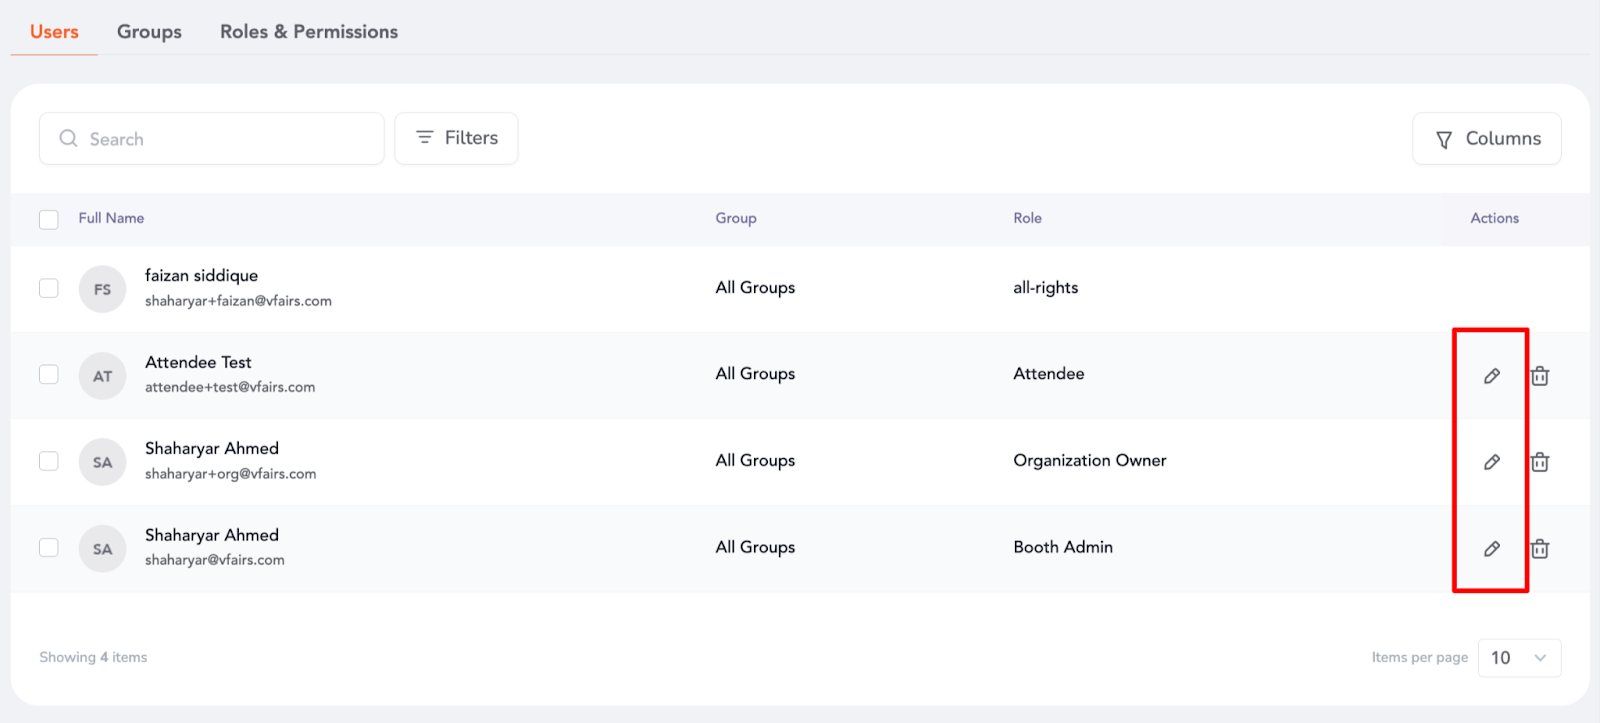The height and width of the screenshot is (723, 1600).
Task: Open the Columns selector
Action: tap(1487, 139)
